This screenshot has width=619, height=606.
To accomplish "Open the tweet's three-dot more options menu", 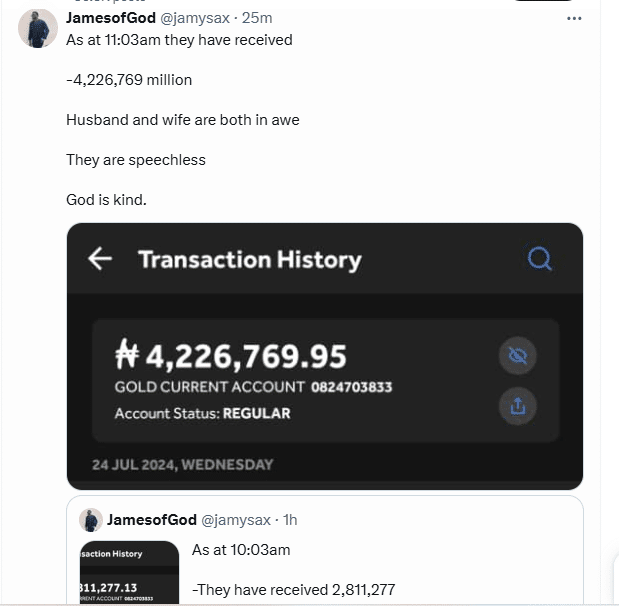I will click(x=574, y=18).
